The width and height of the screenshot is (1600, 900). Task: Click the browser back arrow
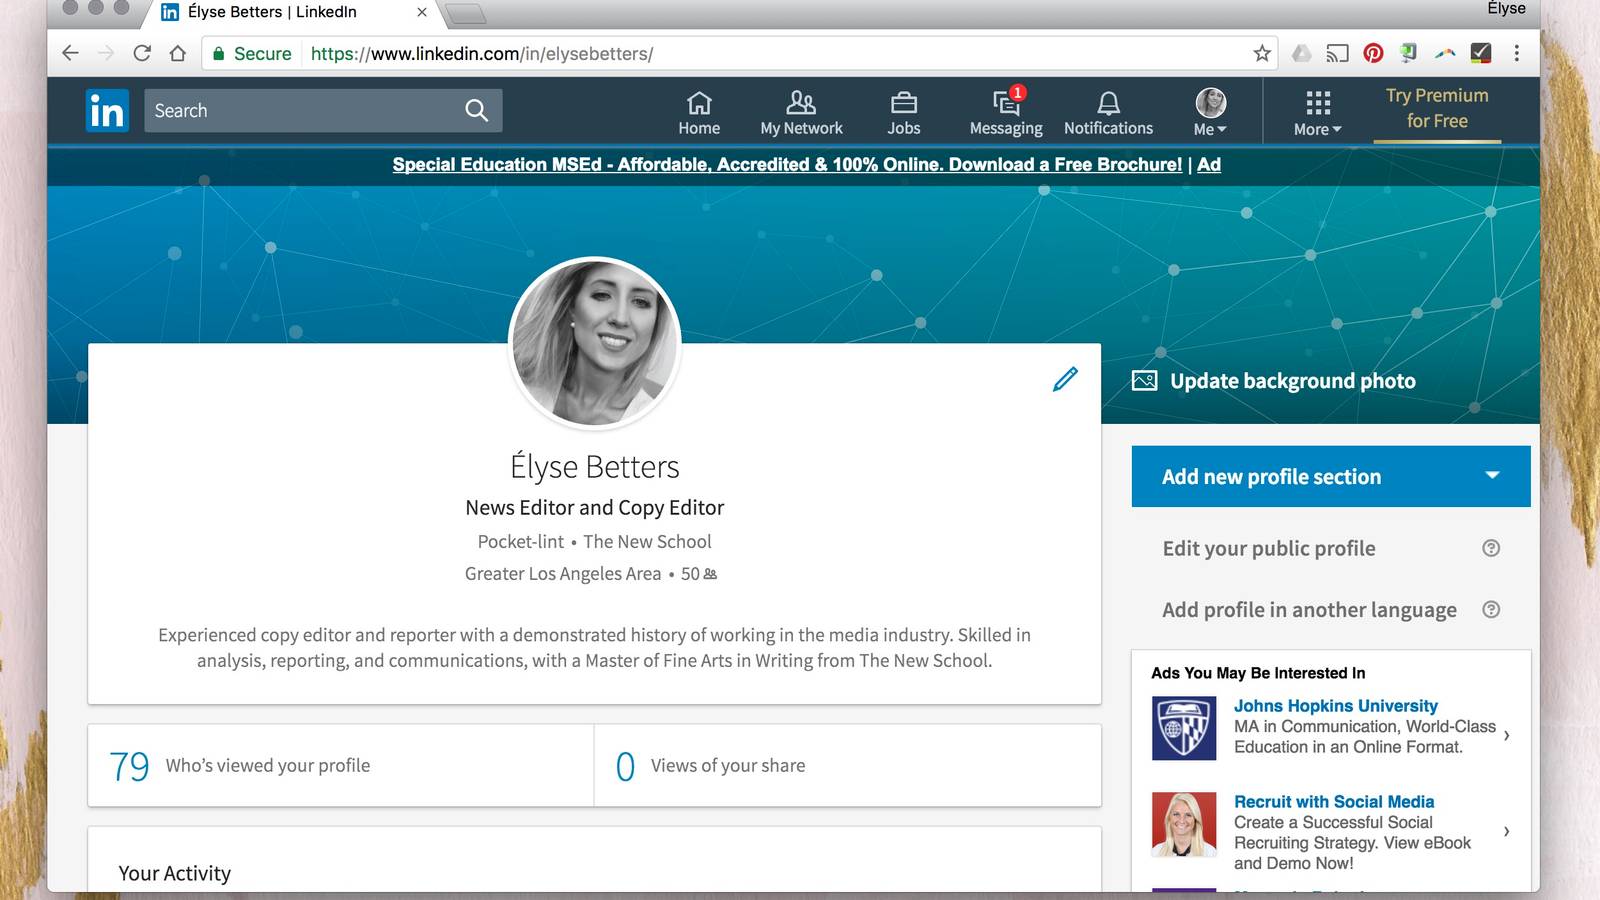(70, 53)
